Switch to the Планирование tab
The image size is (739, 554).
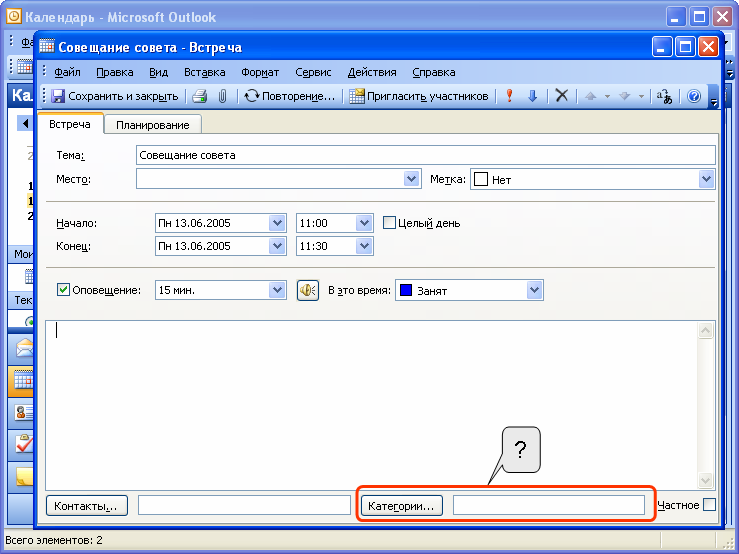pos(153,125)
